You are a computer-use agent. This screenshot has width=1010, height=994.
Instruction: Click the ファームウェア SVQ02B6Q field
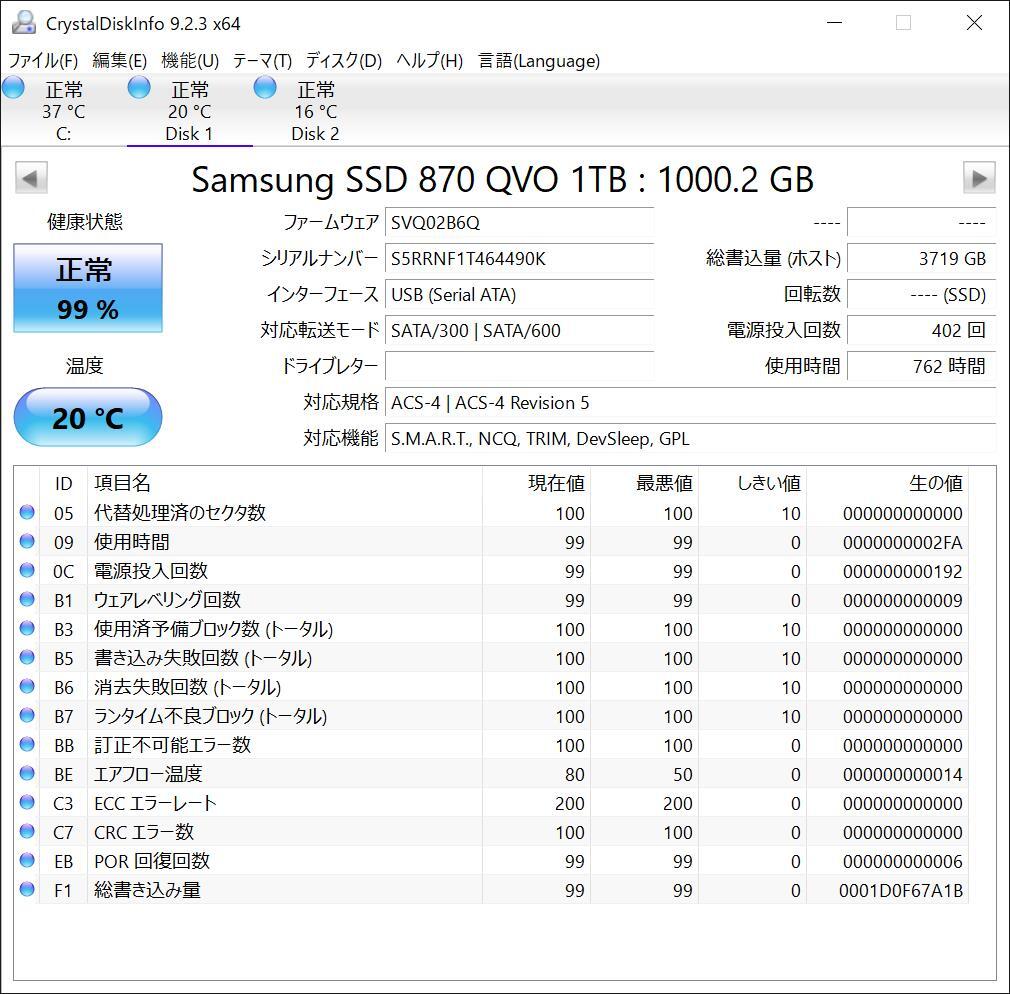coord(519,223)
